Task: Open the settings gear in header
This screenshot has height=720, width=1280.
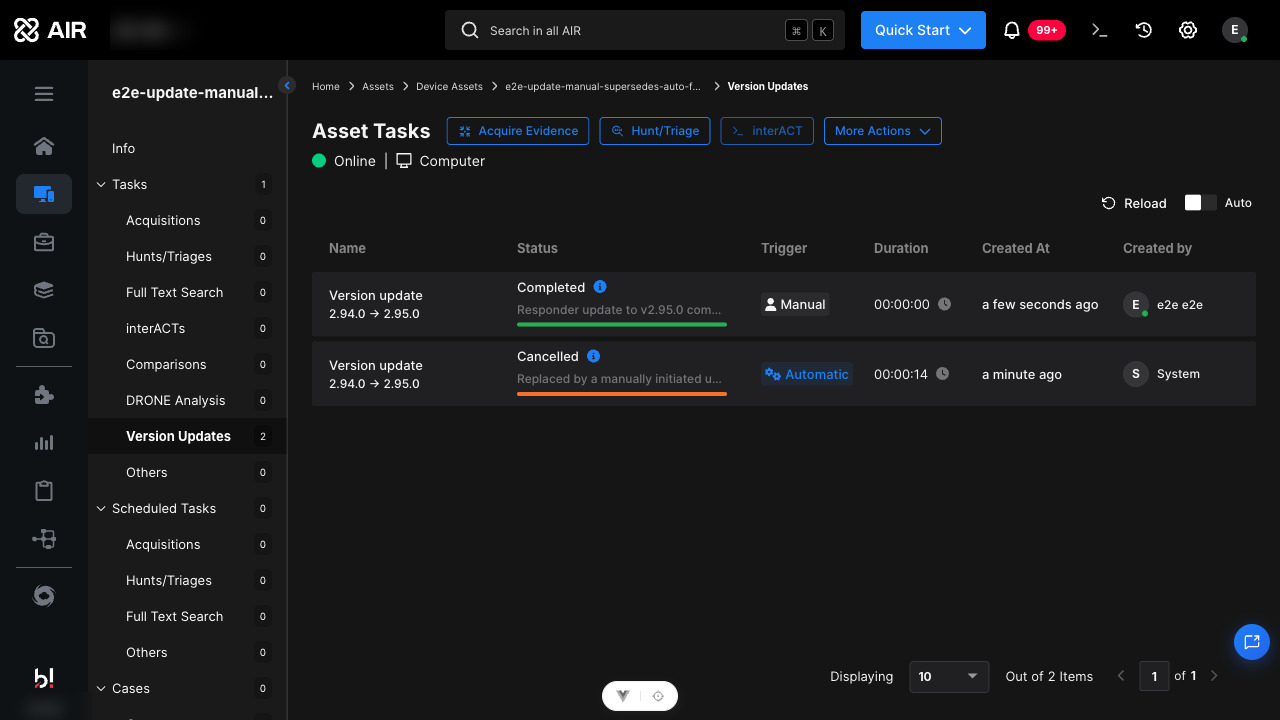Action: pyautogui.click(x=1188, y=30)
